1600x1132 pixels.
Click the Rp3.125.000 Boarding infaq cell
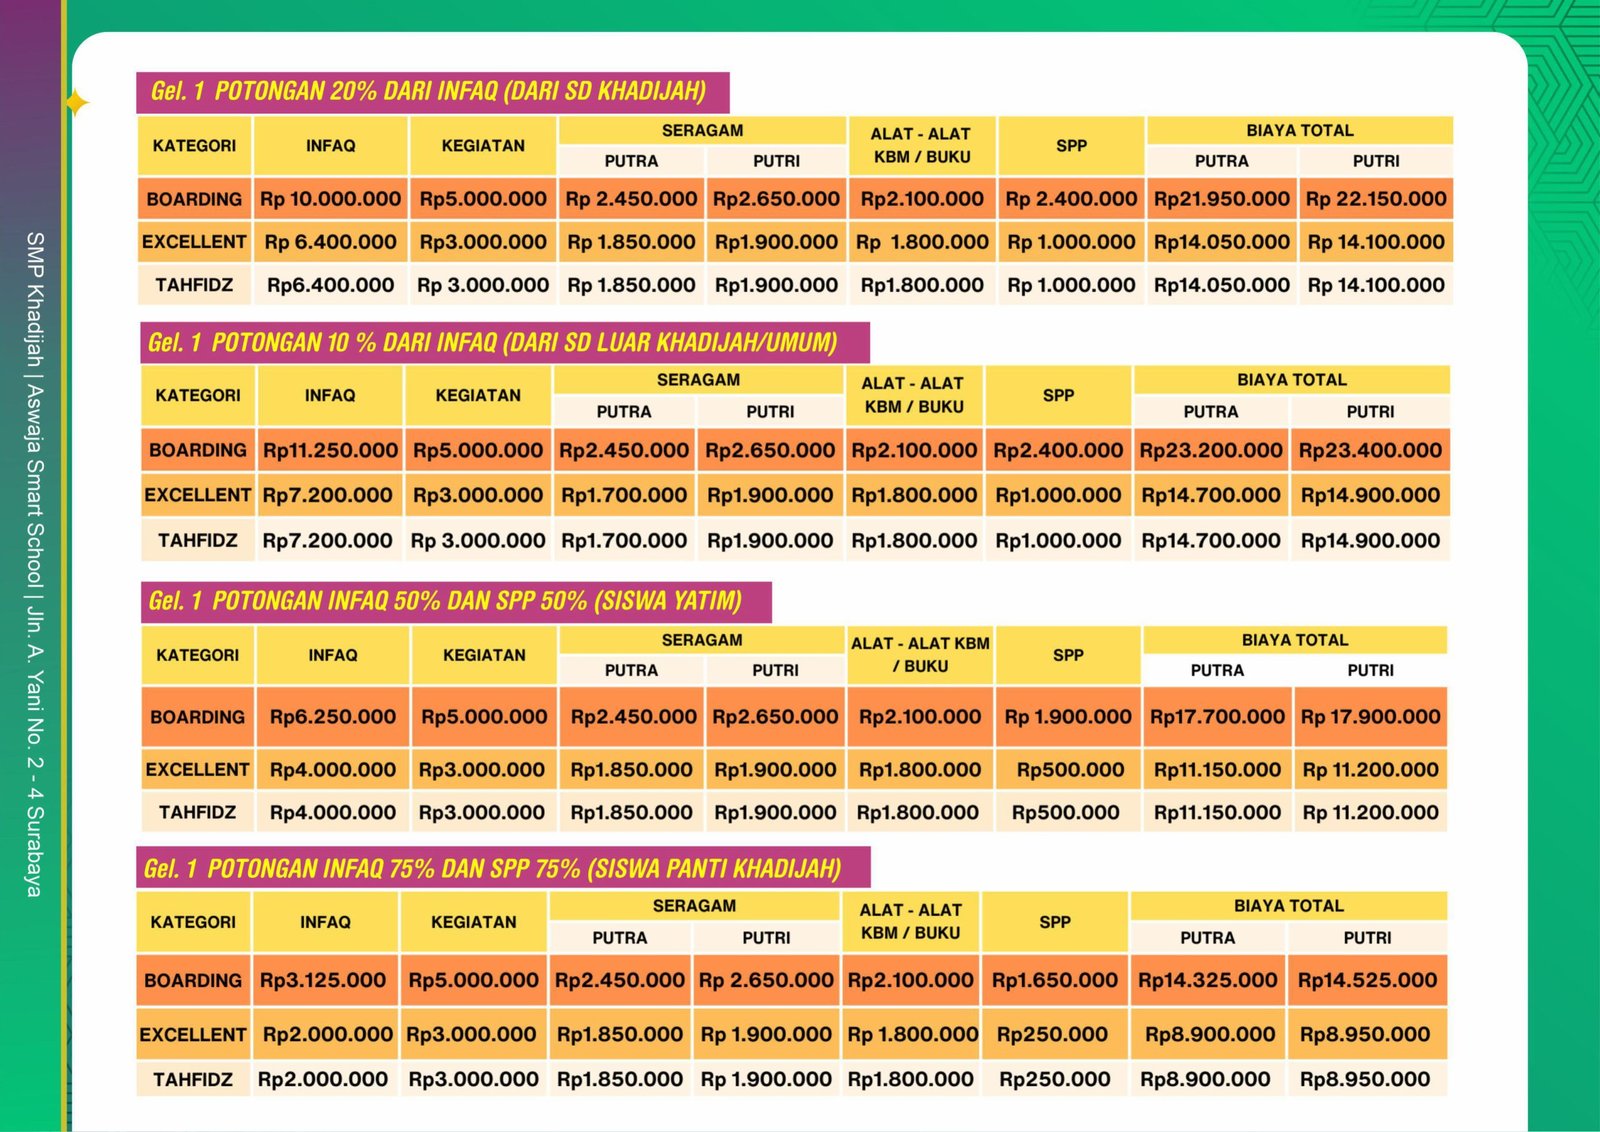coord(323,981)
